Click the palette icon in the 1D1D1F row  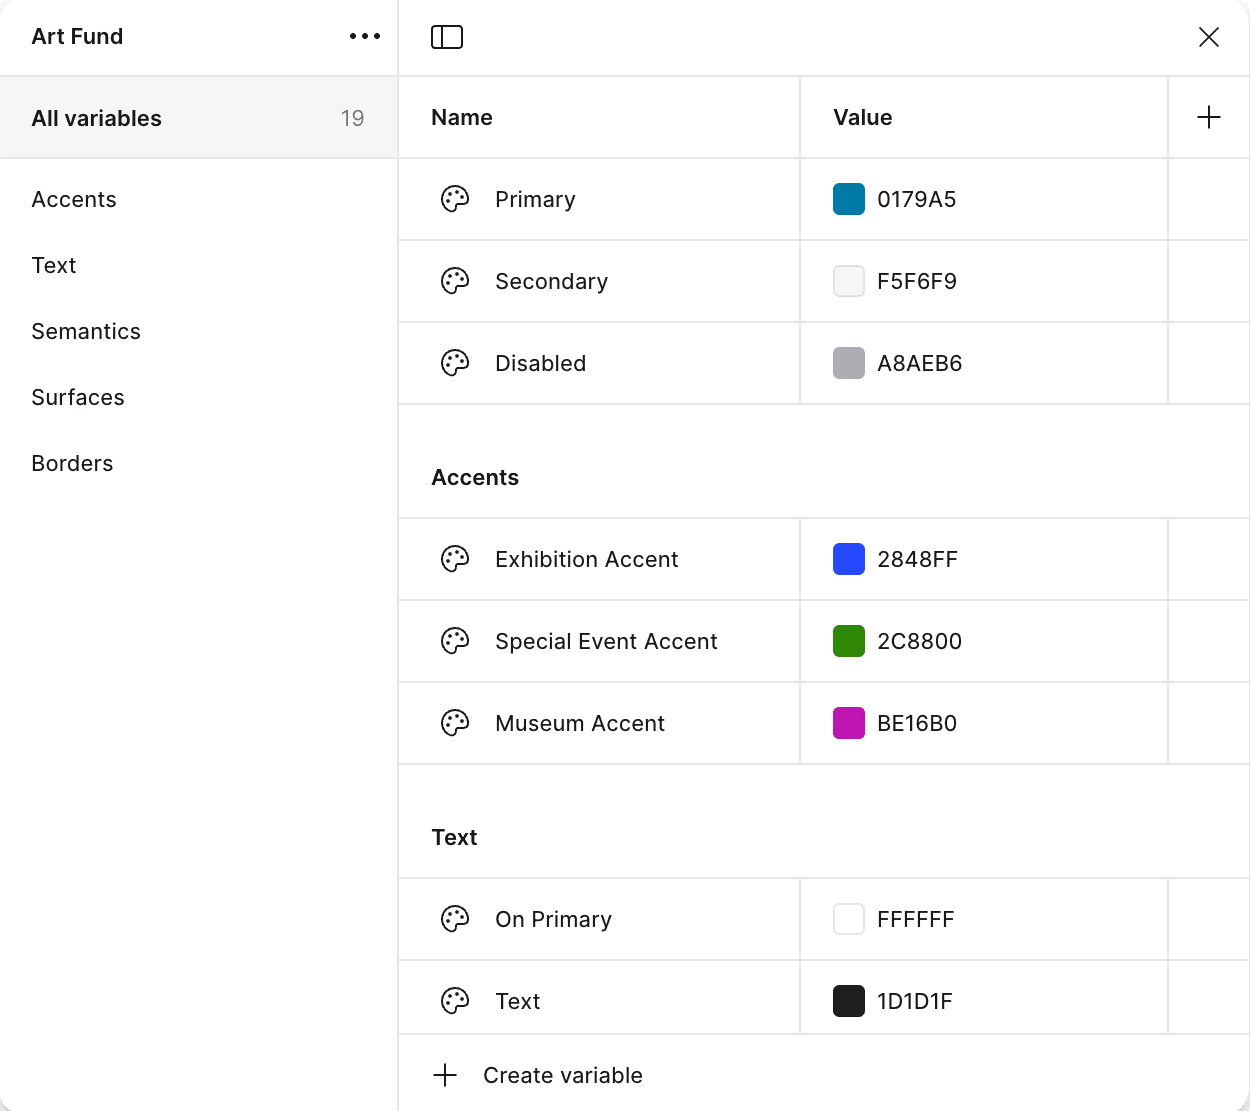[455, 1001]
